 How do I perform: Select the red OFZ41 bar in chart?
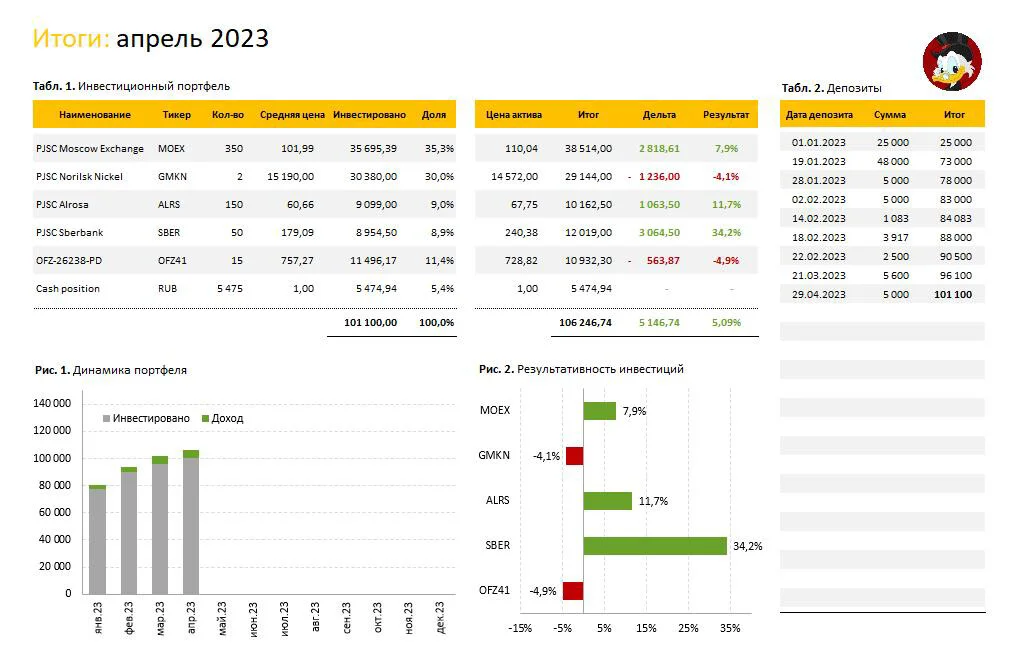pyautogui.click(x=573, y=591)
